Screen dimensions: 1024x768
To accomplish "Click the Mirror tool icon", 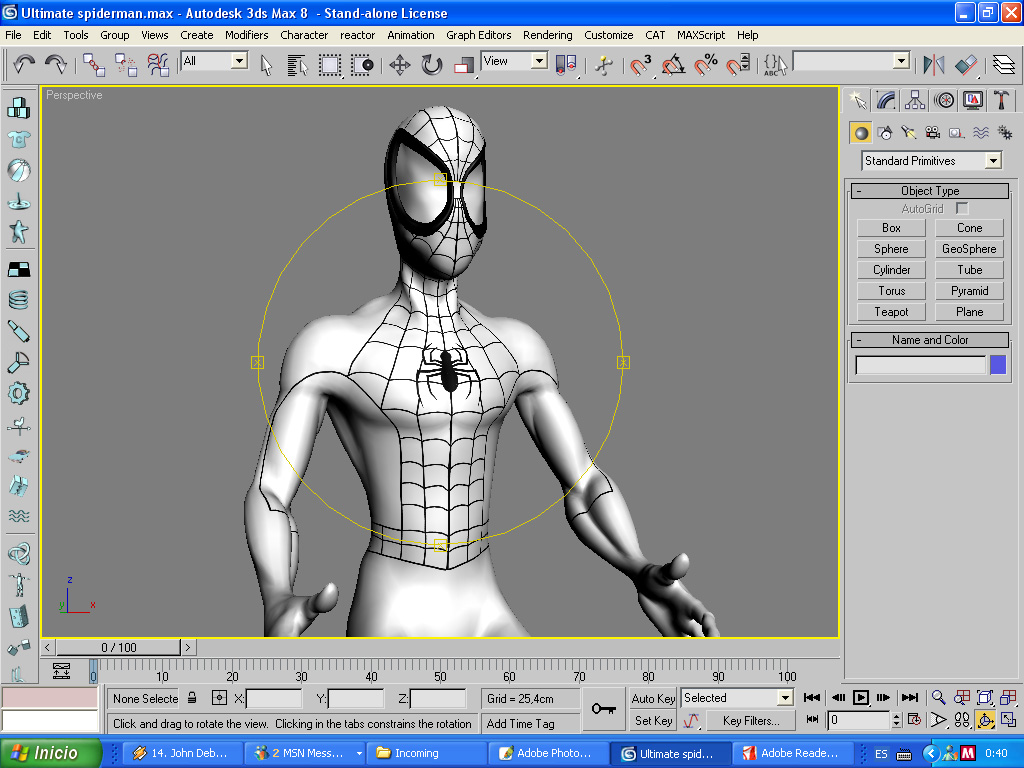I will pyautogui.click(x=934, y=65).
